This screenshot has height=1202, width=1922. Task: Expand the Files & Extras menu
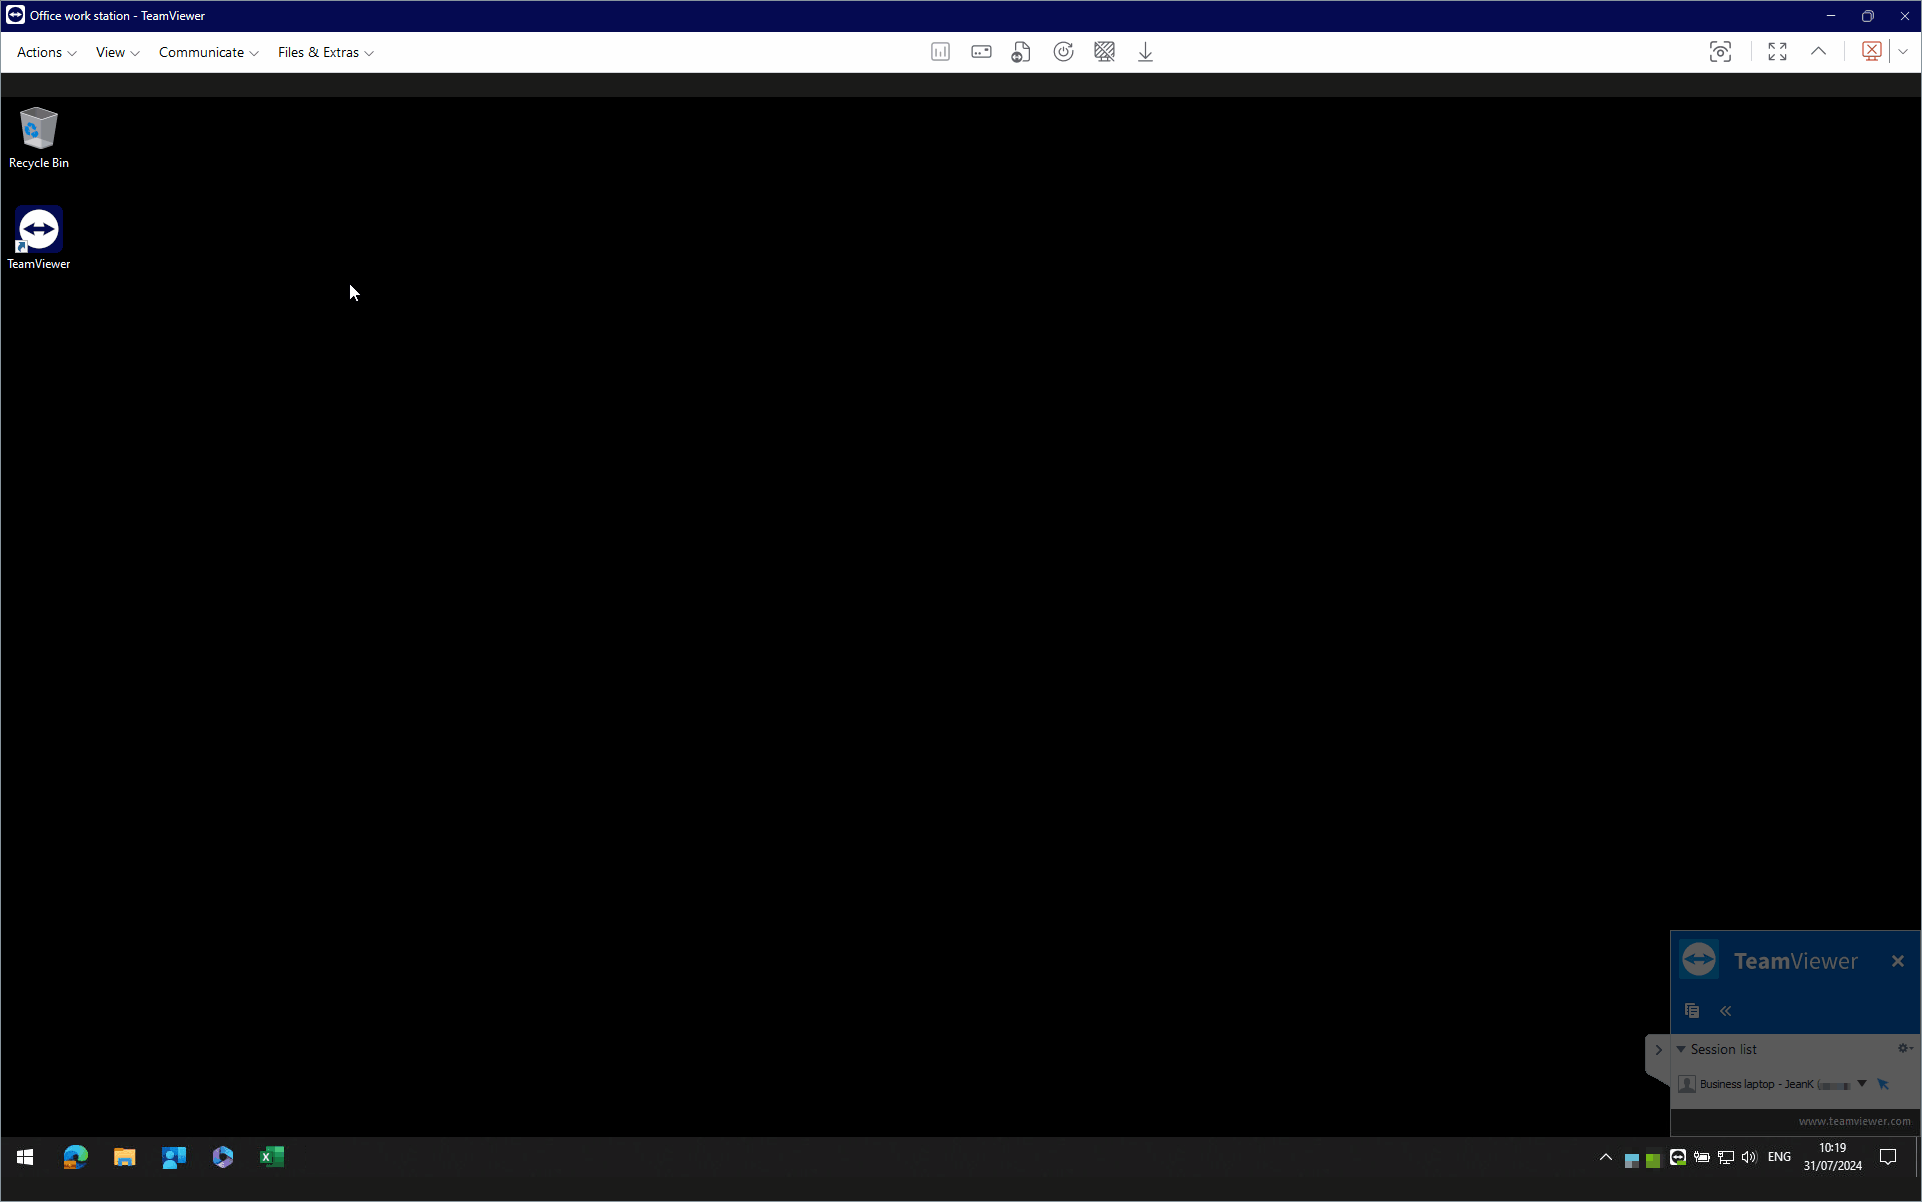pyautogui.click(x=325, y=51)
